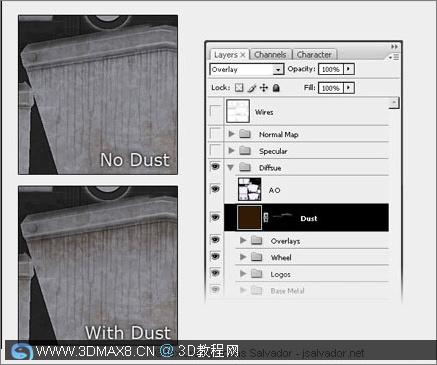This screenshot has width=437, height=365.
Task: Select the AO layer name
Action: click(x=274, y=190)
